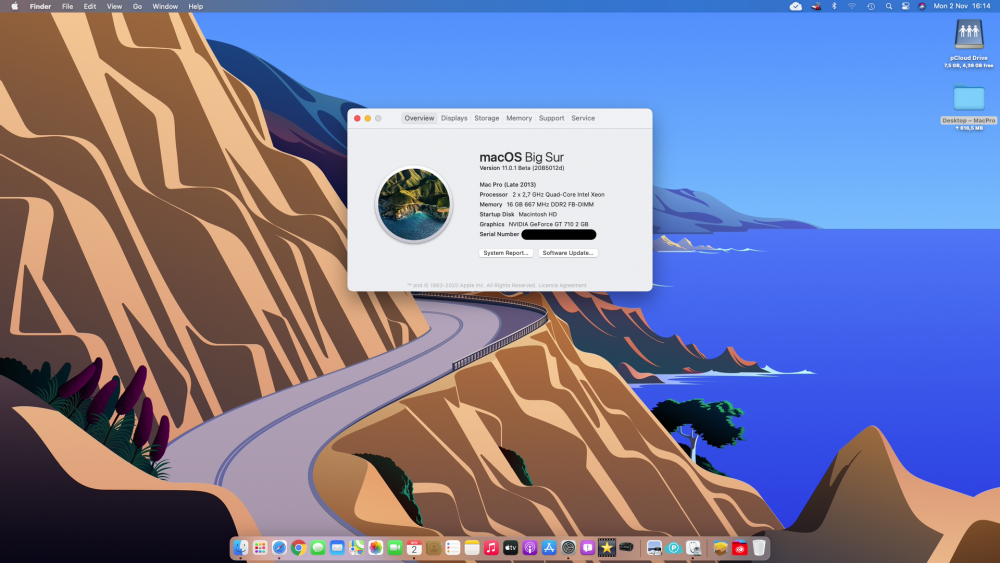
Task: Click the pCloud checkmark menu bar icon
Action: (795, 6)
